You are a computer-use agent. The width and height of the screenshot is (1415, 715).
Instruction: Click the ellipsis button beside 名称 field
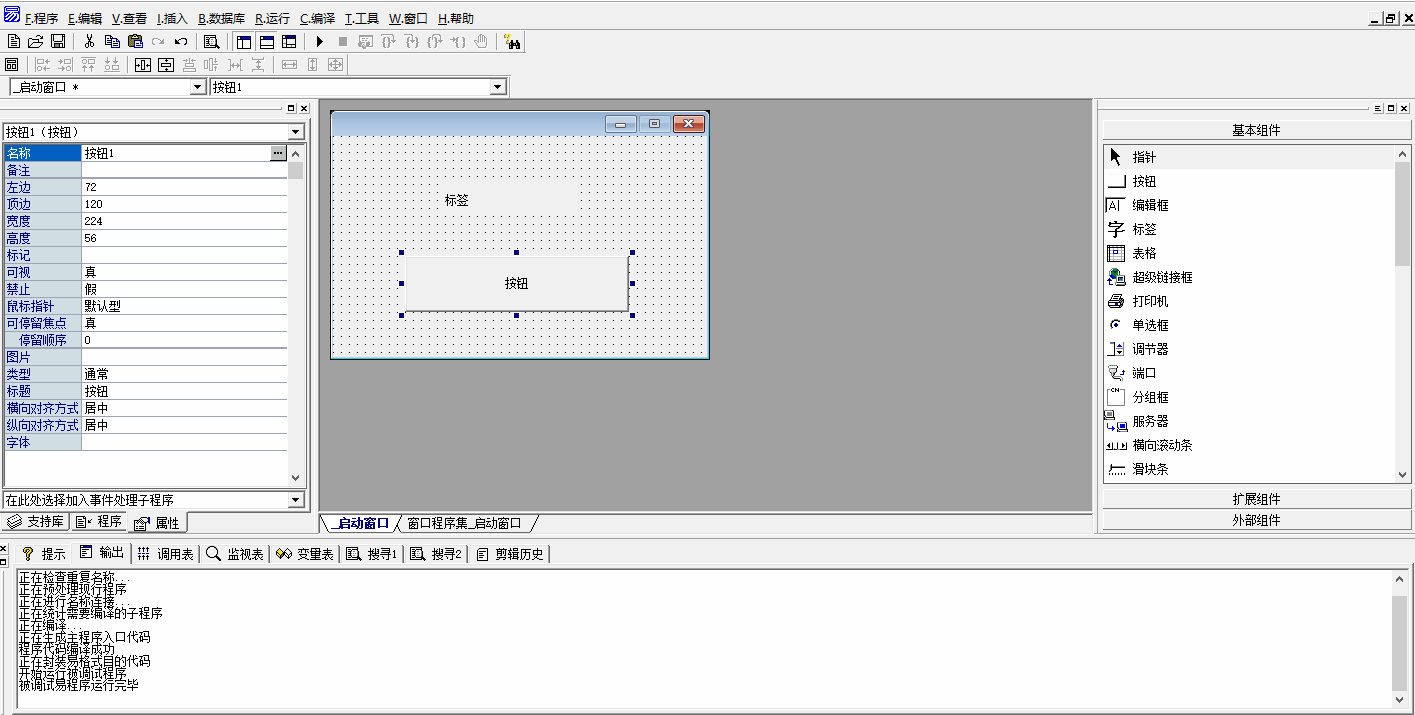(278, 153)
